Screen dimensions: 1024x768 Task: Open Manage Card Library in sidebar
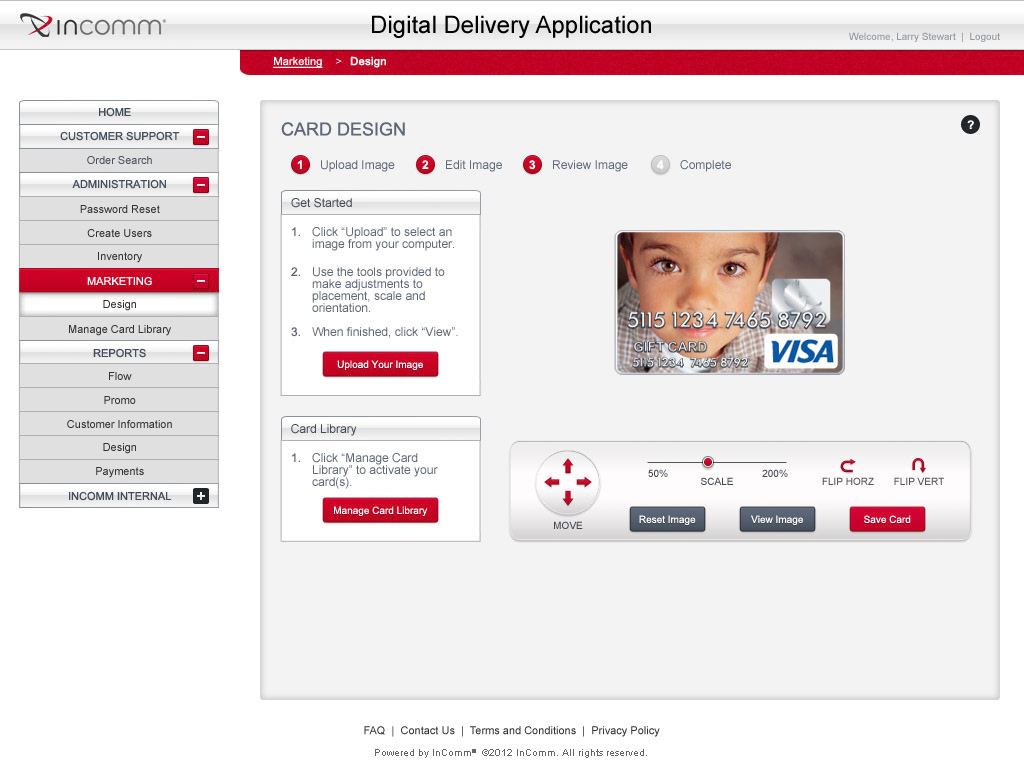tap(119, 329)
